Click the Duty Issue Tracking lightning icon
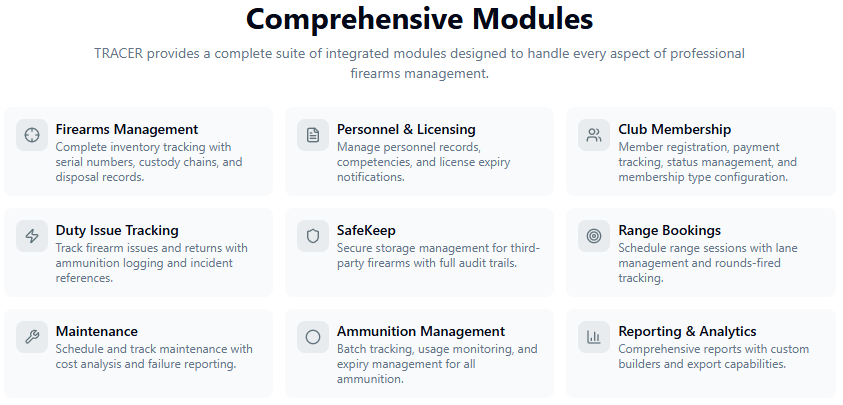Screen dimensions: 843x405 [32, 236]
